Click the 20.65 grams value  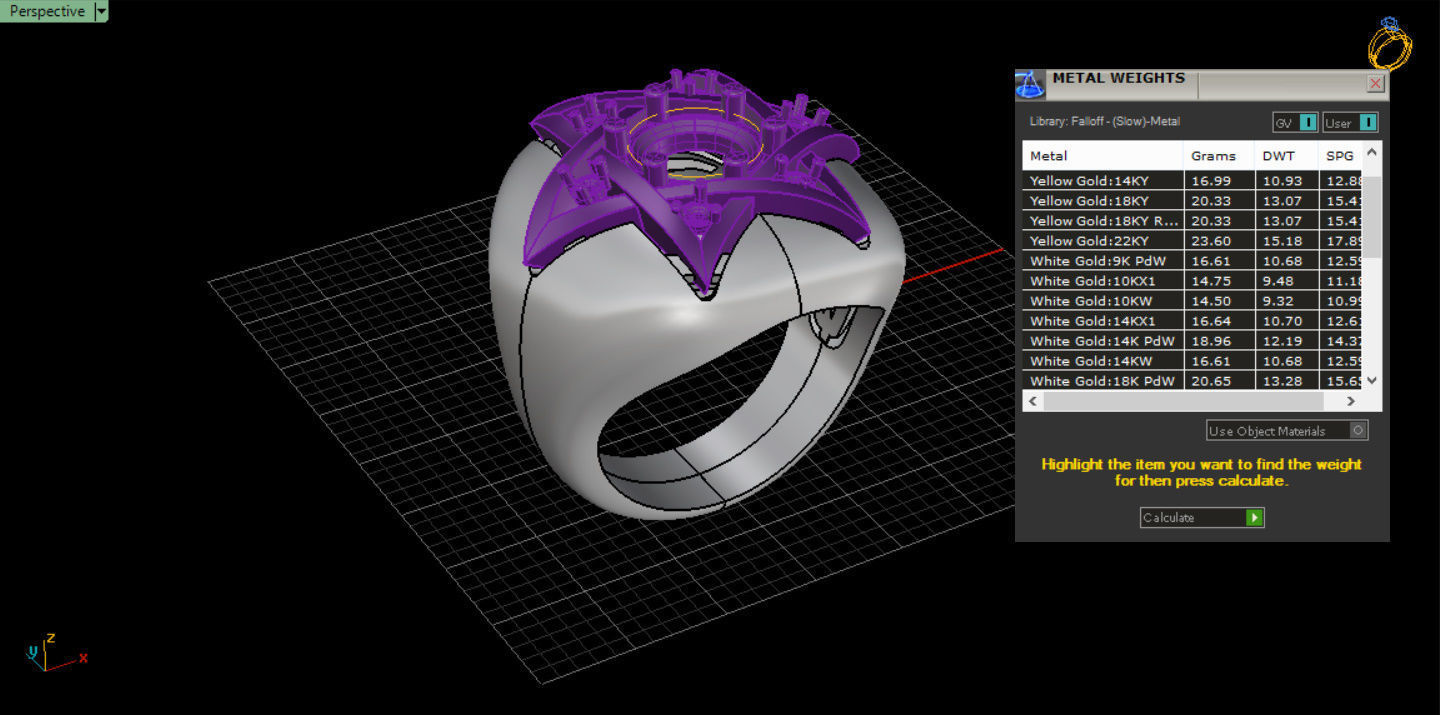pos(1210,381)
